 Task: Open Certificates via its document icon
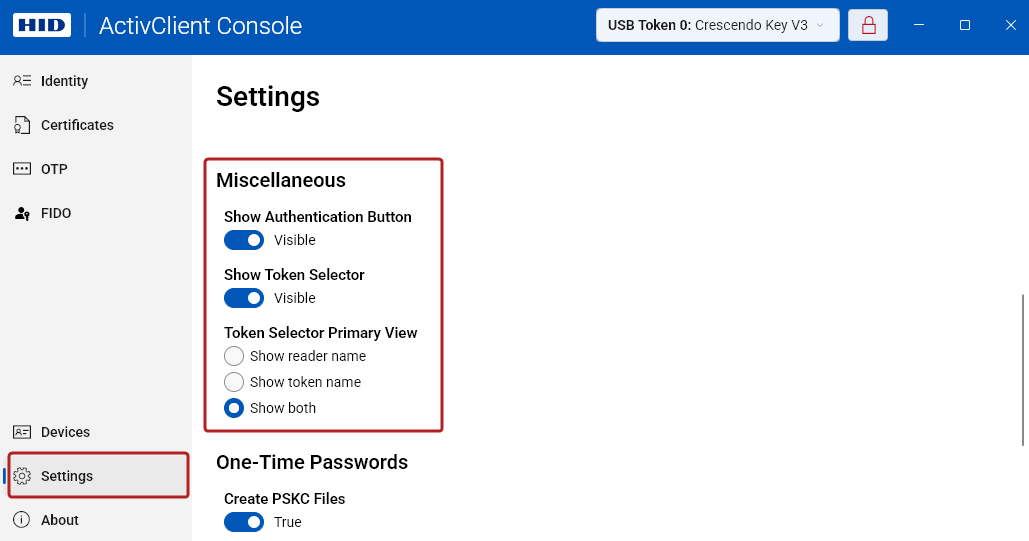(22, 125)
